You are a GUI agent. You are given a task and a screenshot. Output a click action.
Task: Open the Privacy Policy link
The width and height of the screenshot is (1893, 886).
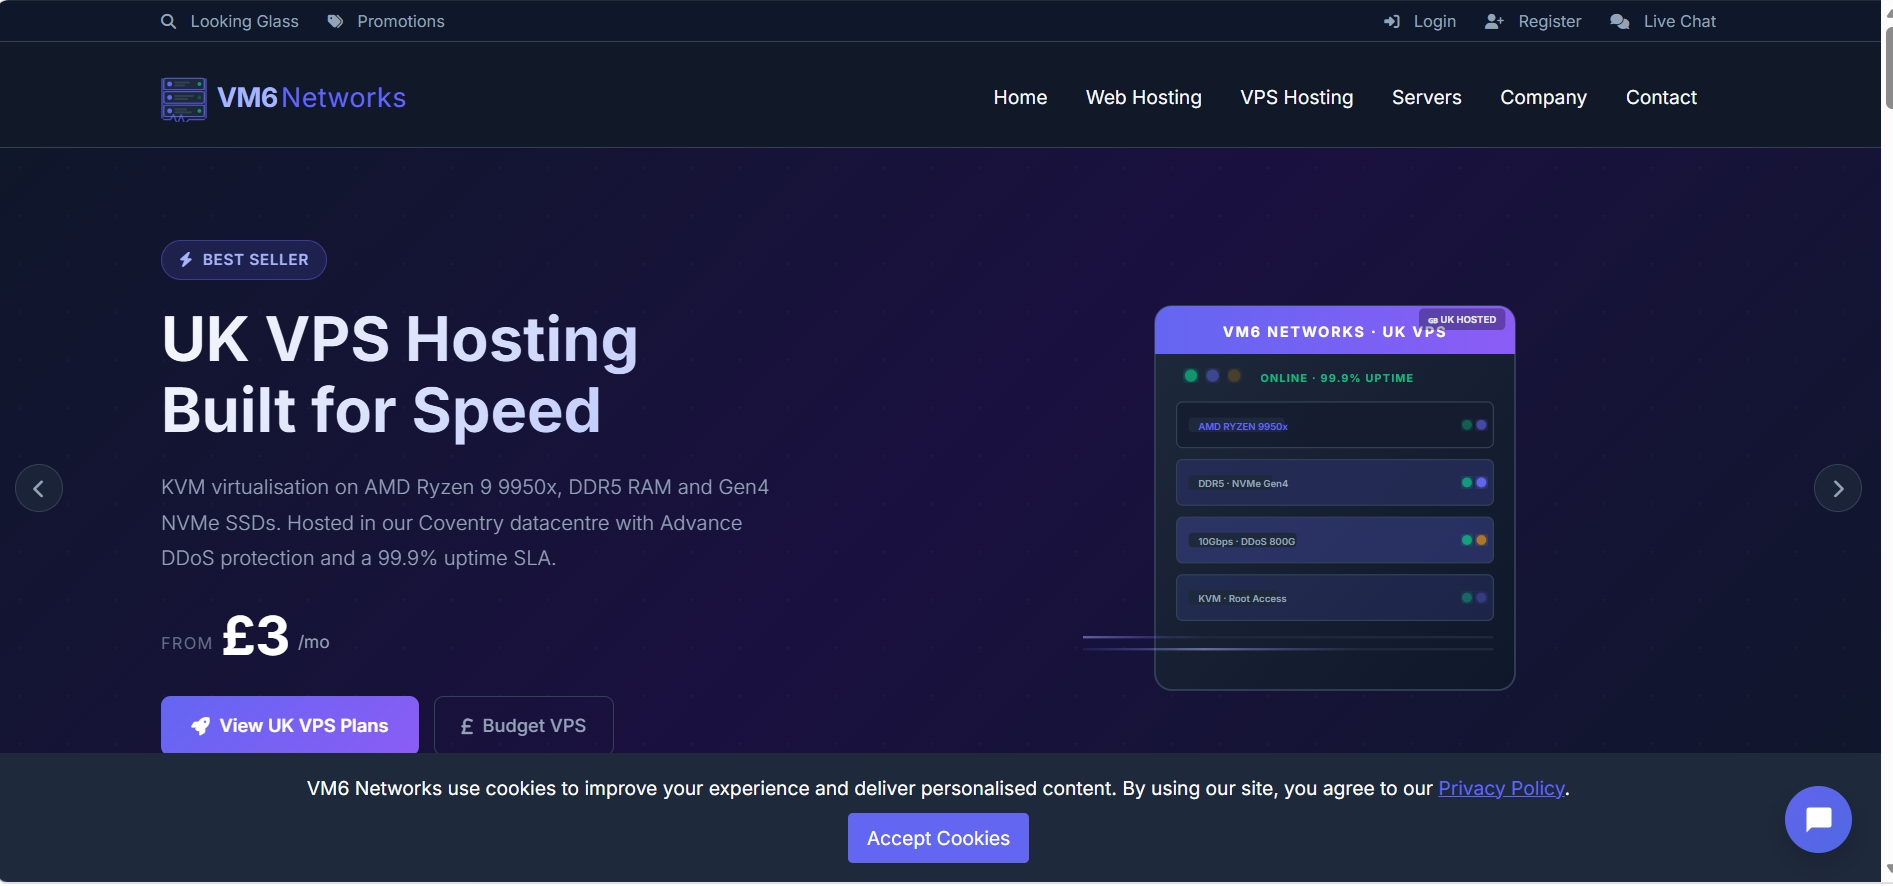click(1501, 789)
